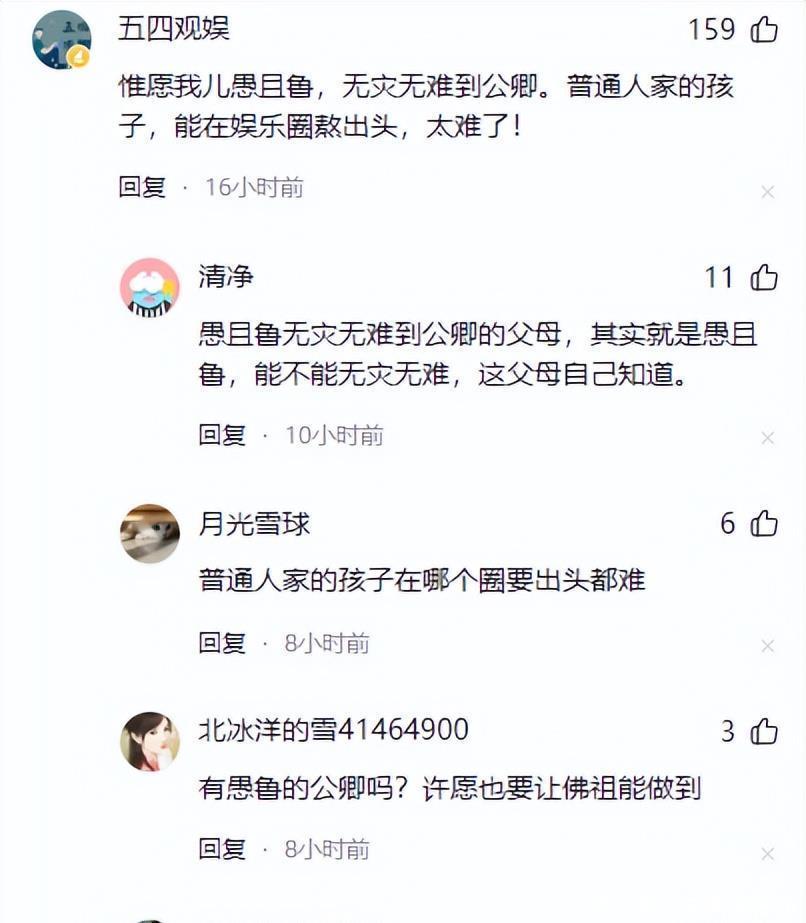Like the comment by 五四观娱
Screen dimensions: 806x923
pyautogui.click(x=764, y=29)
